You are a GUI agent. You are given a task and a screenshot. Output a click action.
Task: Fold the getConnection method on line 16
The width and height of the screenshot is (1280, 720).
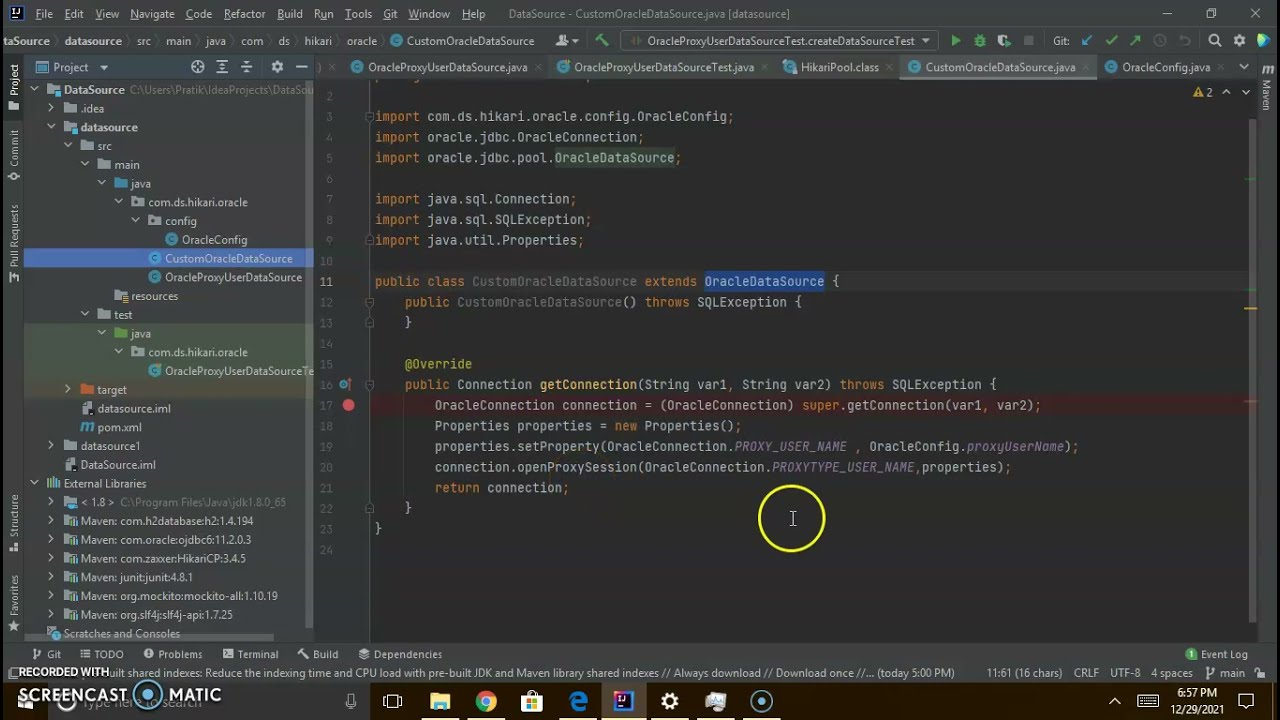(369, 384)
